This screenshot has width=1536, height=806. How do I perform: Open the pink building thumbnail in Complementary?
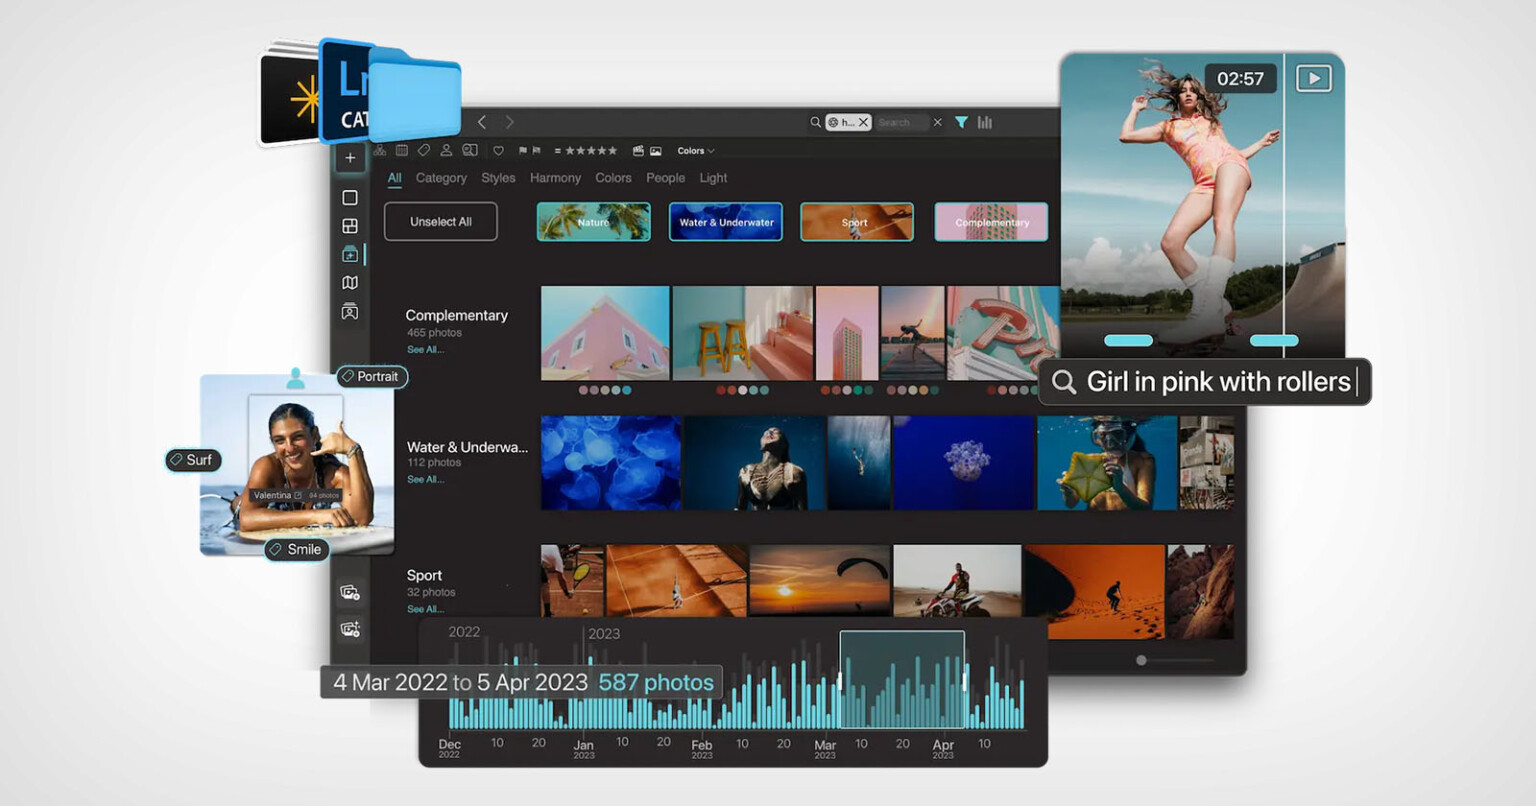pyautogui.click(x=605, y=333)
